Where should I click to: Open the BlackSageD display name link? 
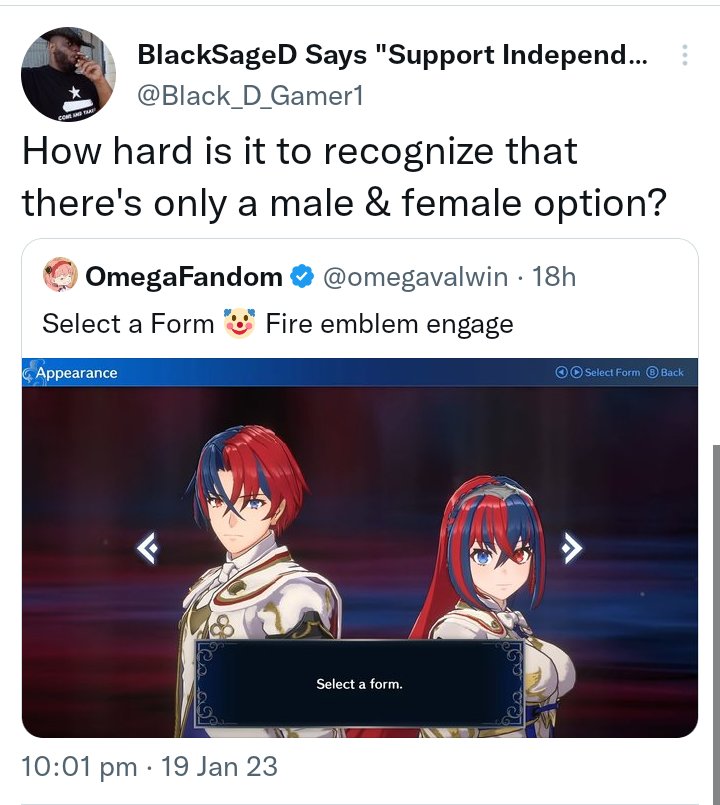click(x=392, y=54)
